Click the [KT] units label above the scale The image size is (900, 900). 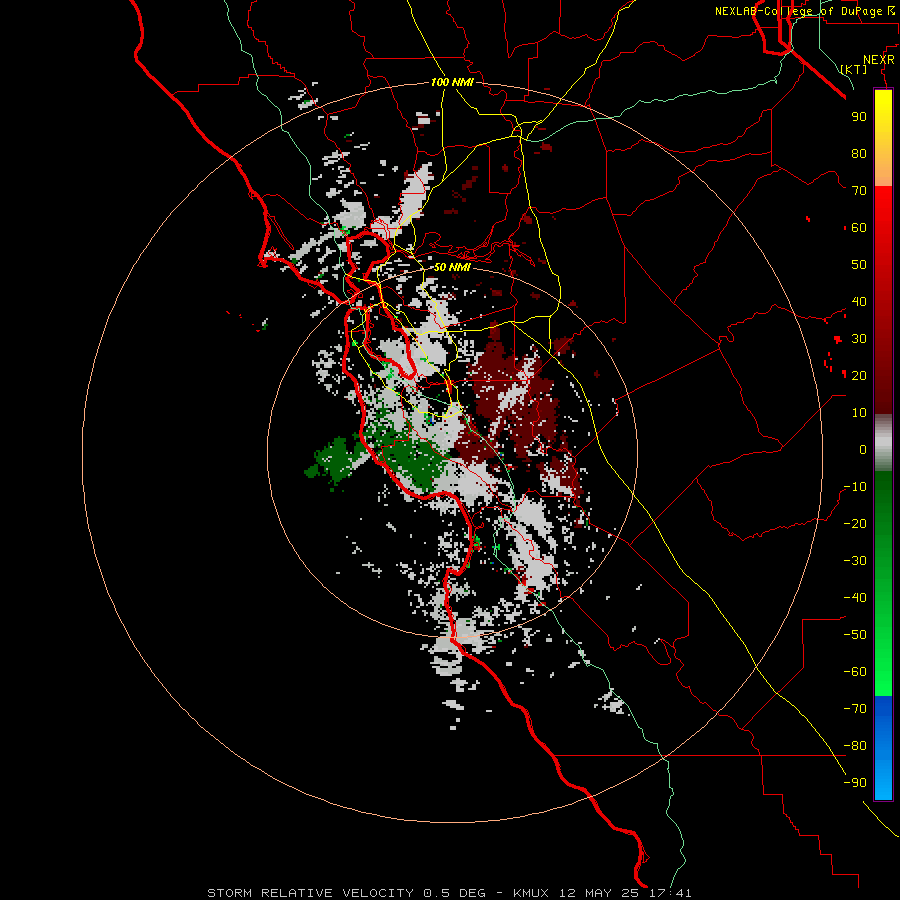click(853, 69)
